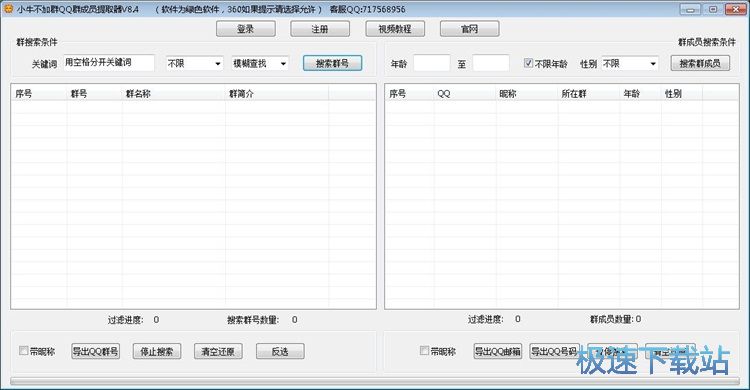Image resolution: width=750 pixels, height=390 pixels.
Task: Click the 所在群 column header
Action: click(x=589, y=93)
